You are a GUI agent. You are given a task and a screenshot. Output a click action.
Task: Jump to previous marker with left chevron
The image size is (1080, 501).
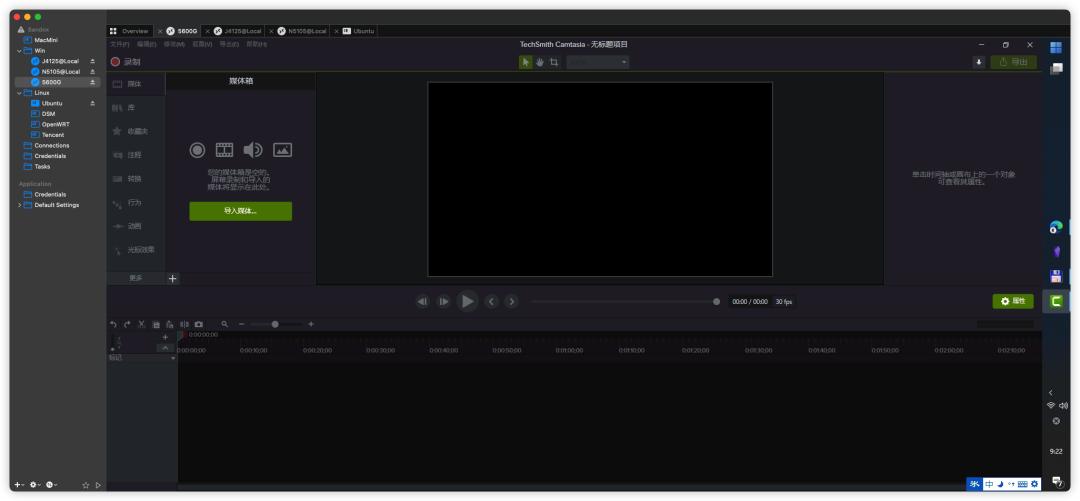(491, 301)
